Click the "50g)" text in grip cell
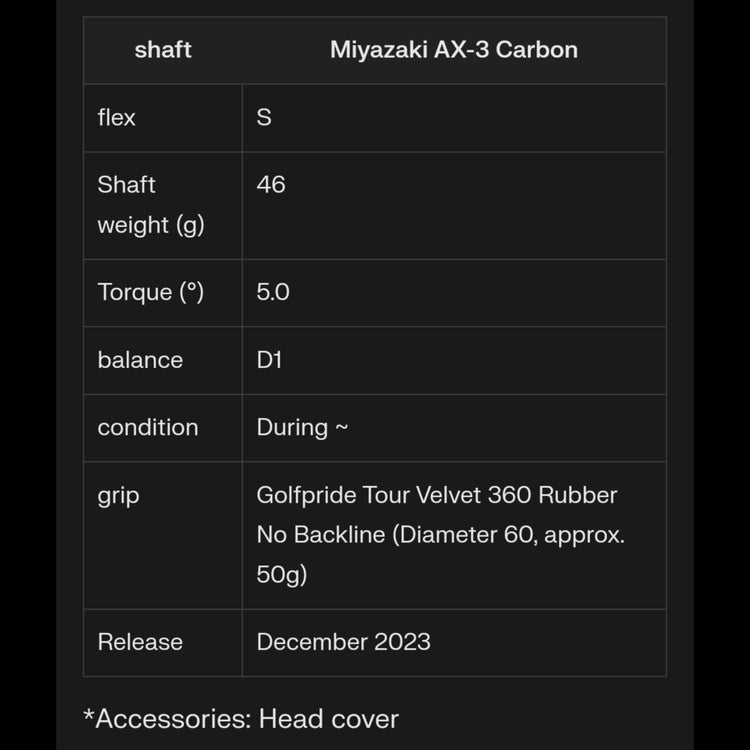 point(282,575)
